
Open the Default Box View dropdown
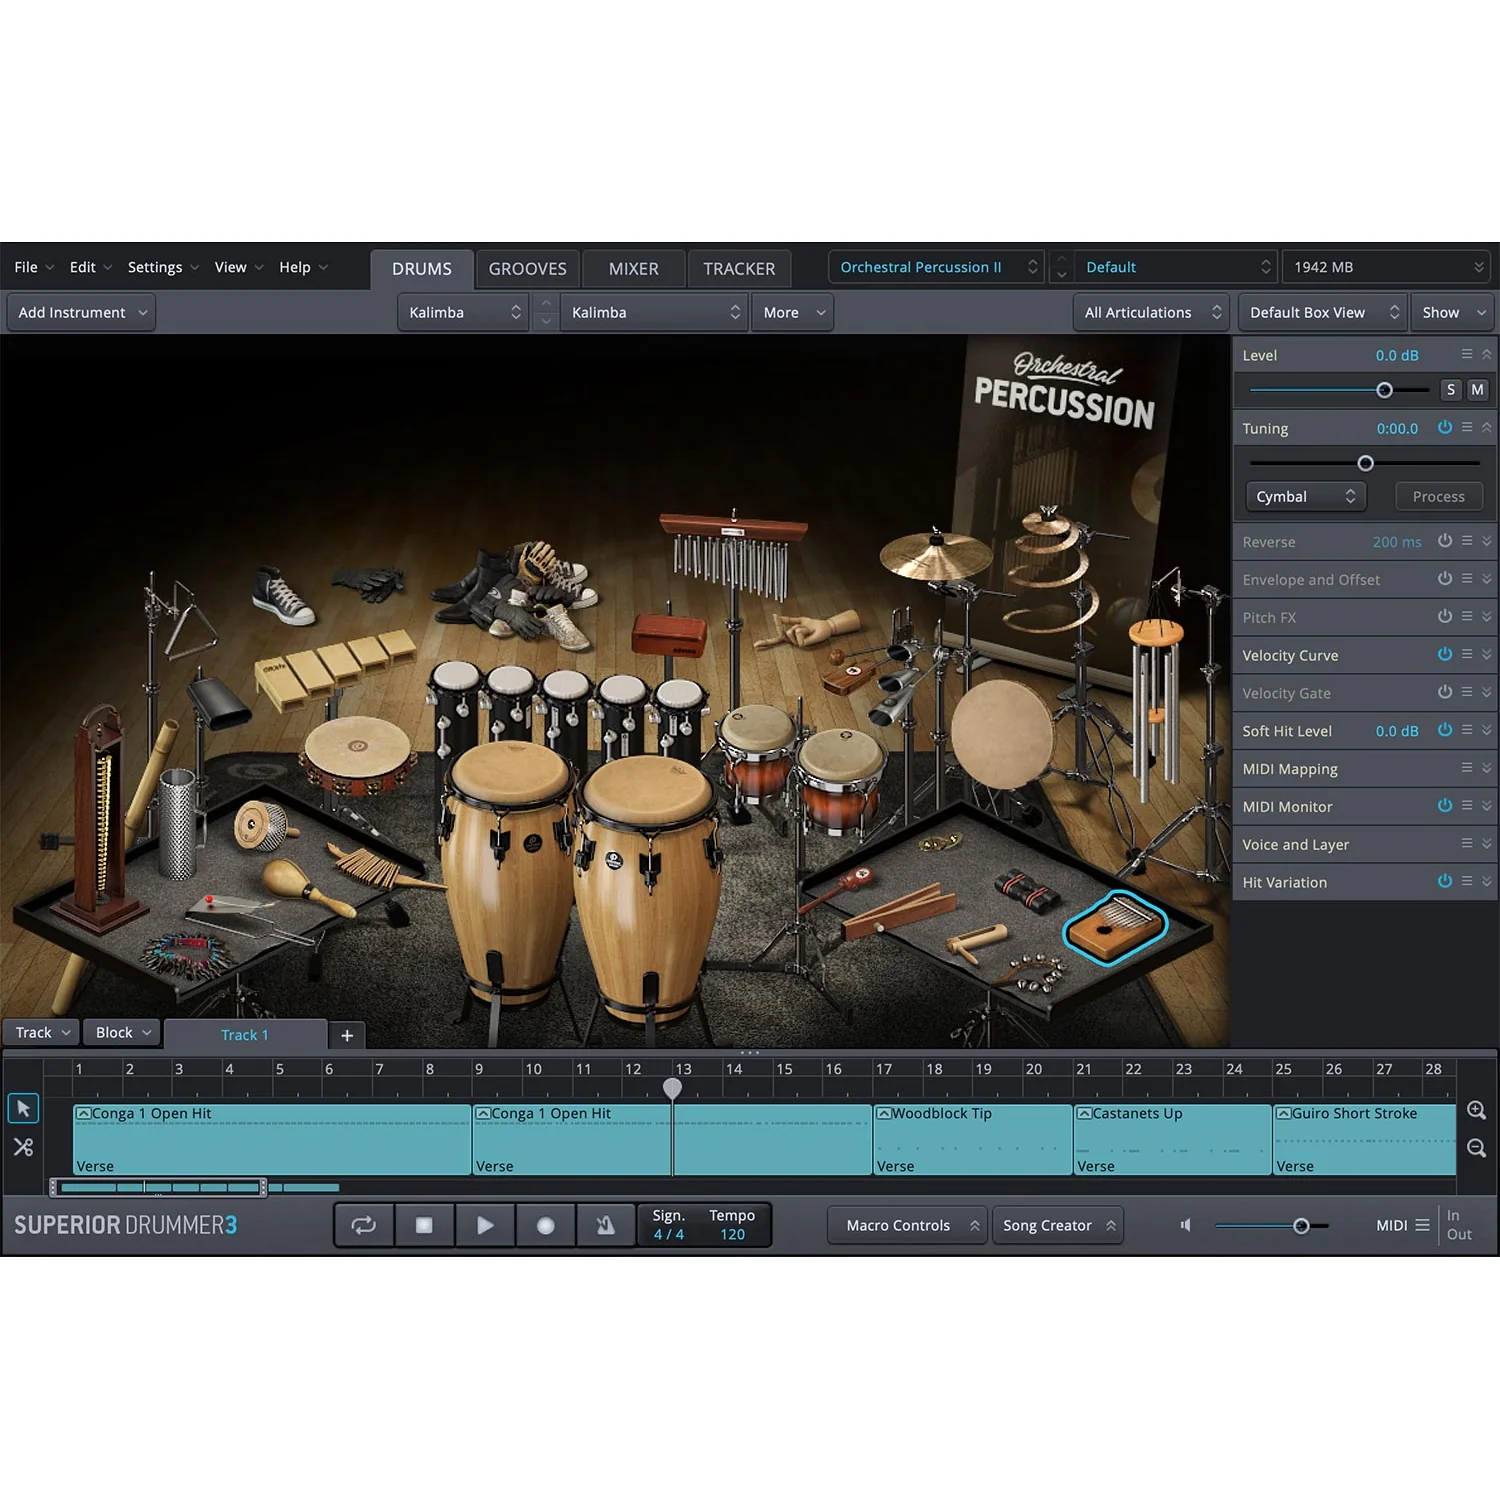1322,312
